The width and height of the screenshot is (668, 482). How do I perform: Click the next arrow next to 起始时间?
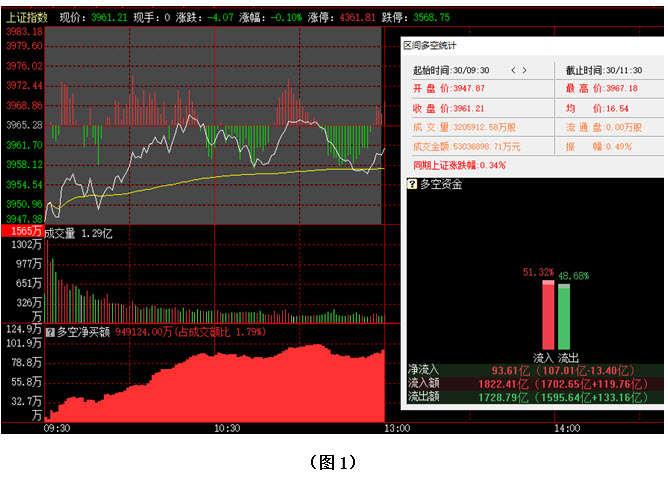pyautogui.click(x=523, y=70)
